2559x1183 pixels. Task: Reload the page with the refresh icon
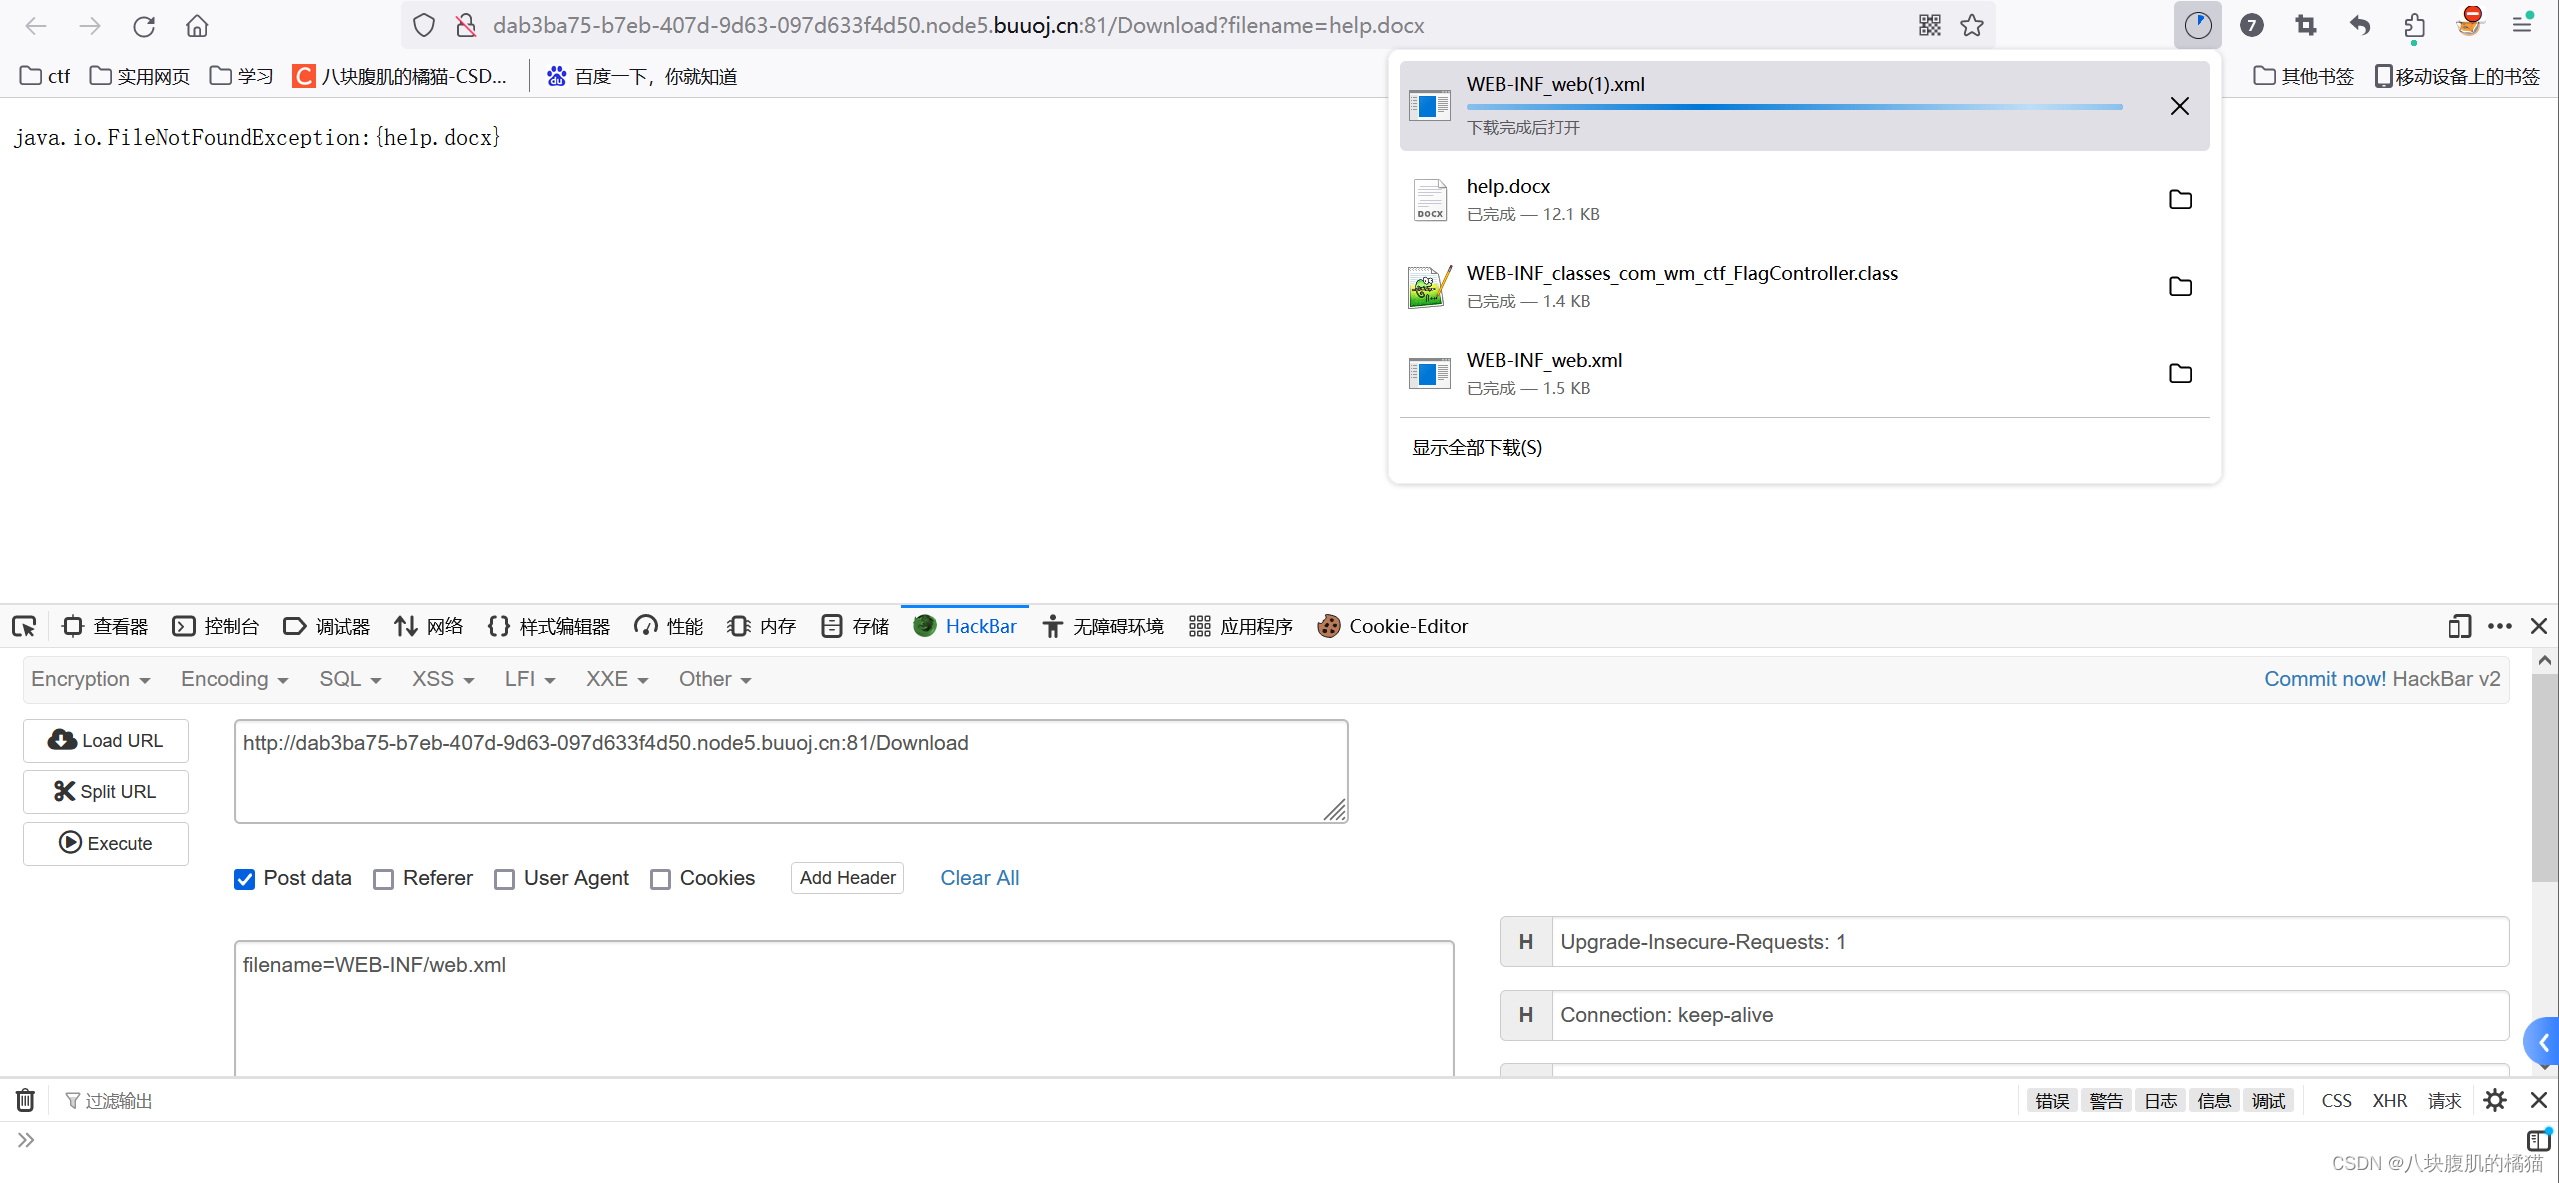[144, 26]
